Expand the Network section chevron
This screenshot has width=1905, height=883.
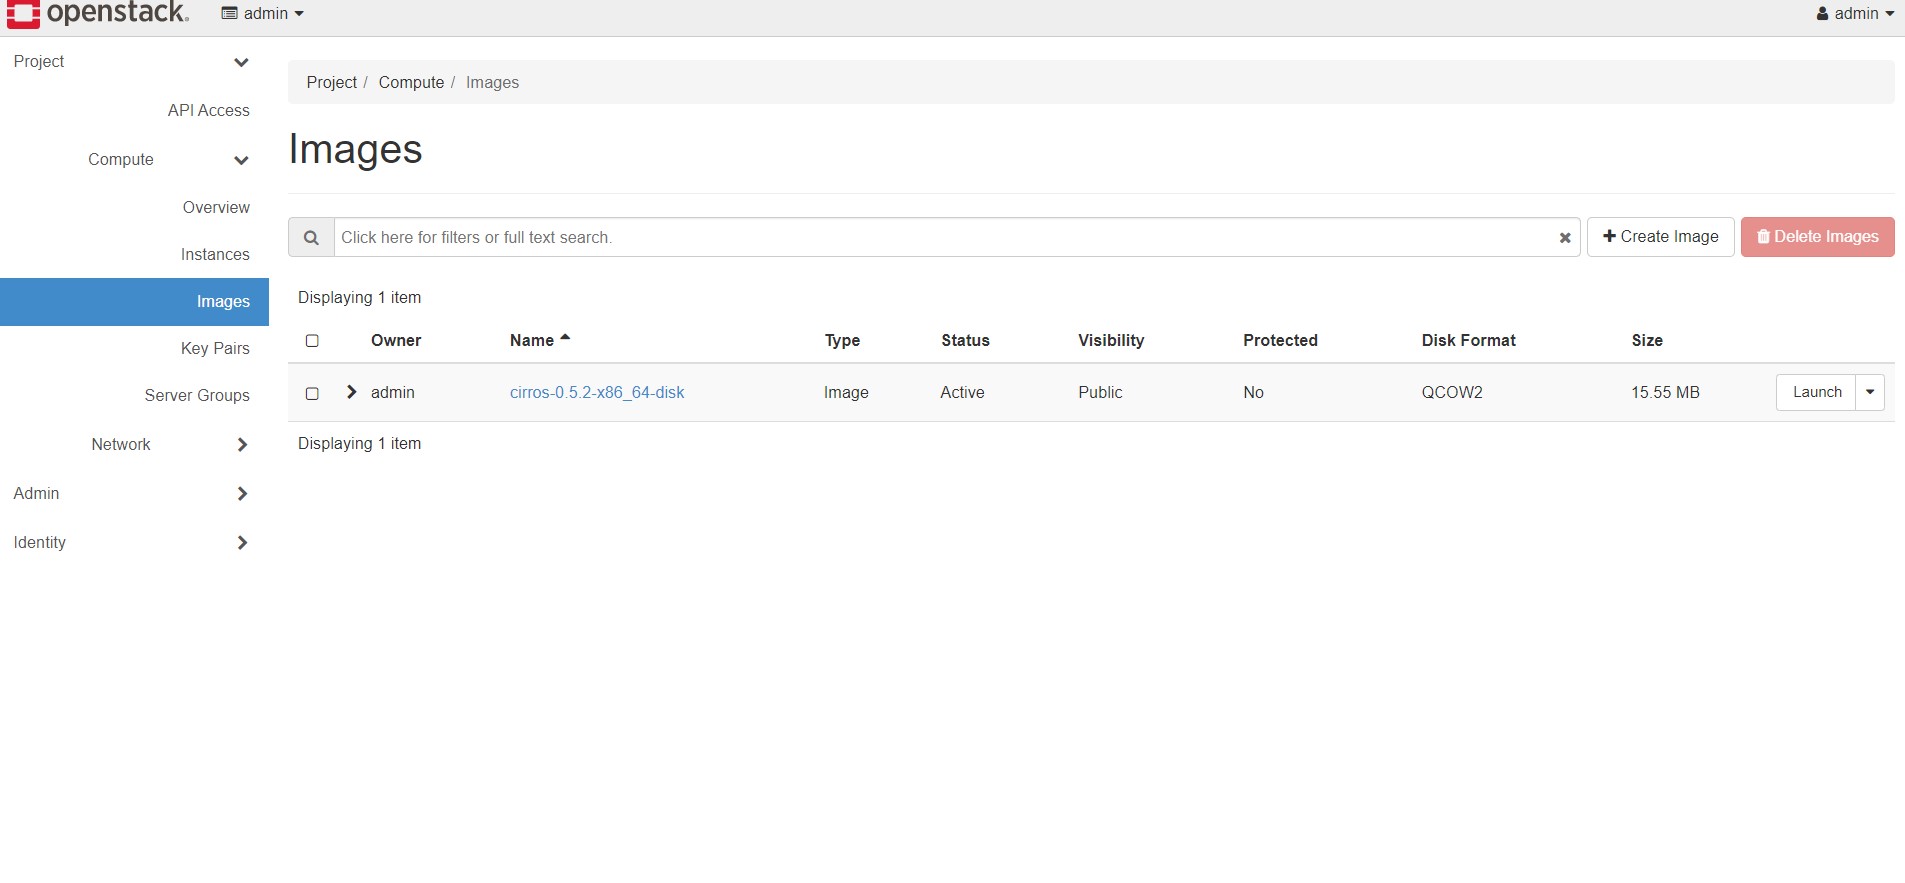coord(242,445)
